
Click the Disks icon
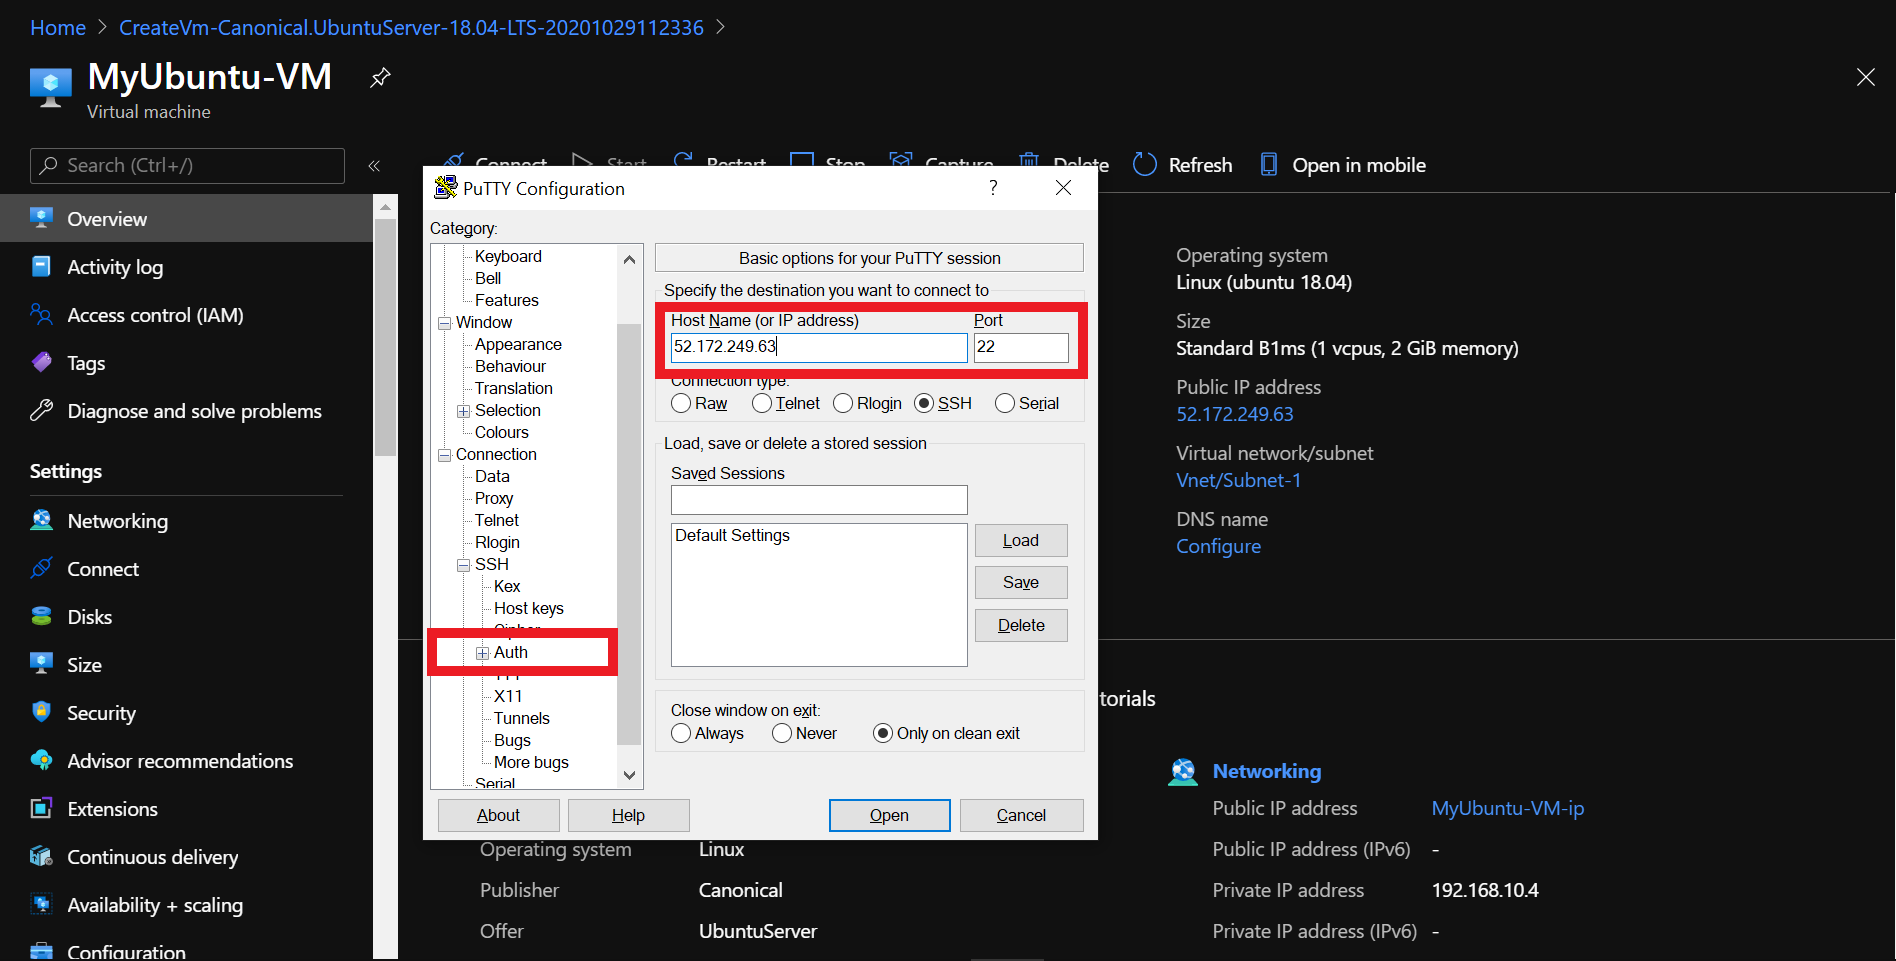(x=41, y=616)
